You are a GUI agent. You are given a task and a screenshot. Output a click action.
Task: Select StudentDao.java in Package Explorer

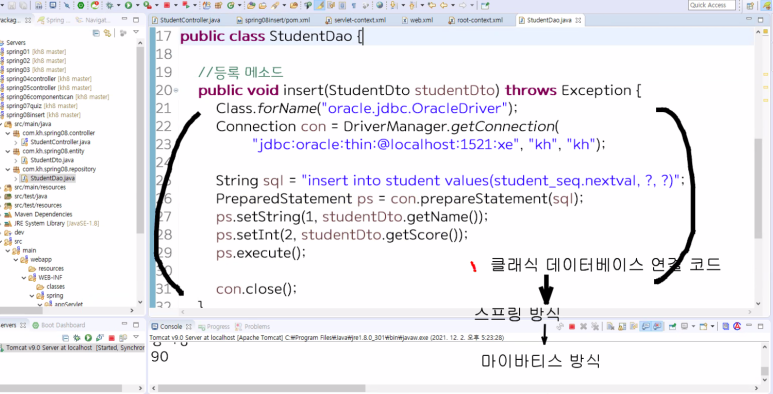47,178
